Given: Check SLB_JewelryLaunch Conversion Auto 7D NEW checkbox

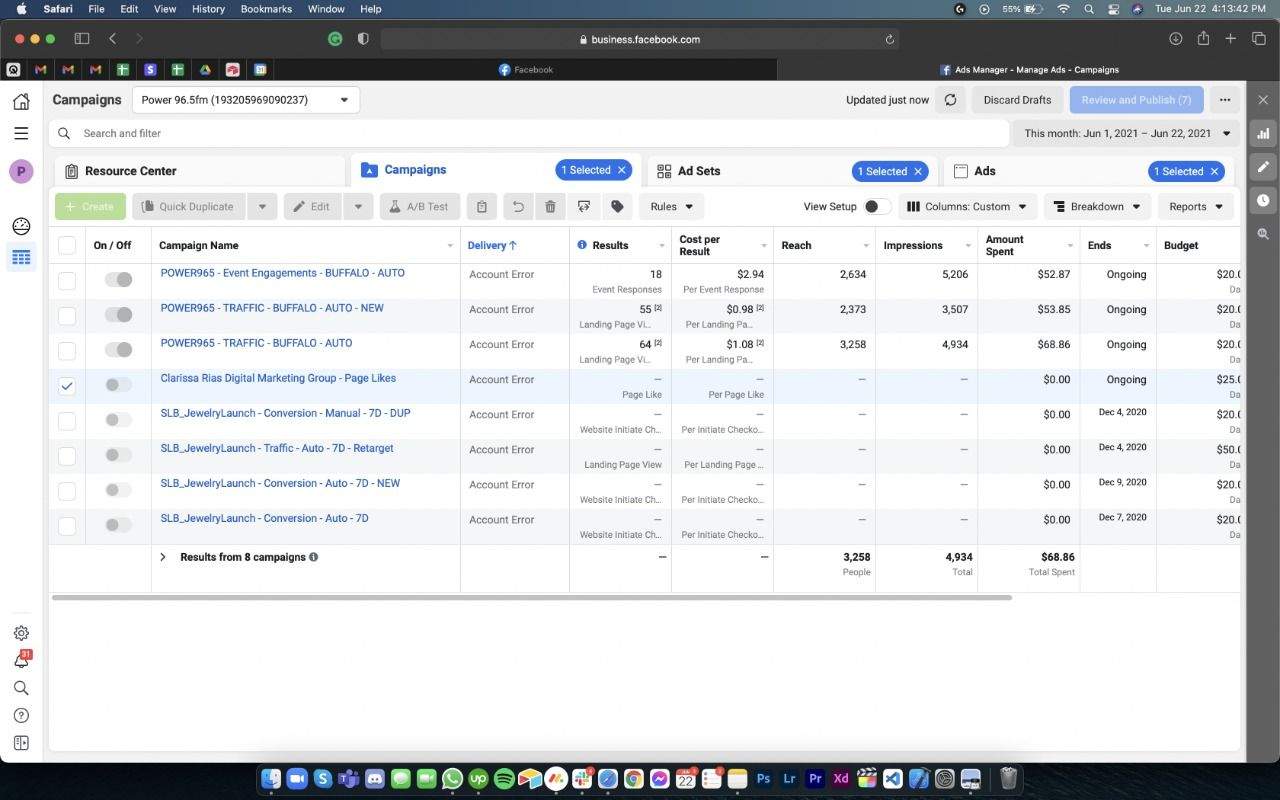Looking at the screenshot, I should point(67,491).
